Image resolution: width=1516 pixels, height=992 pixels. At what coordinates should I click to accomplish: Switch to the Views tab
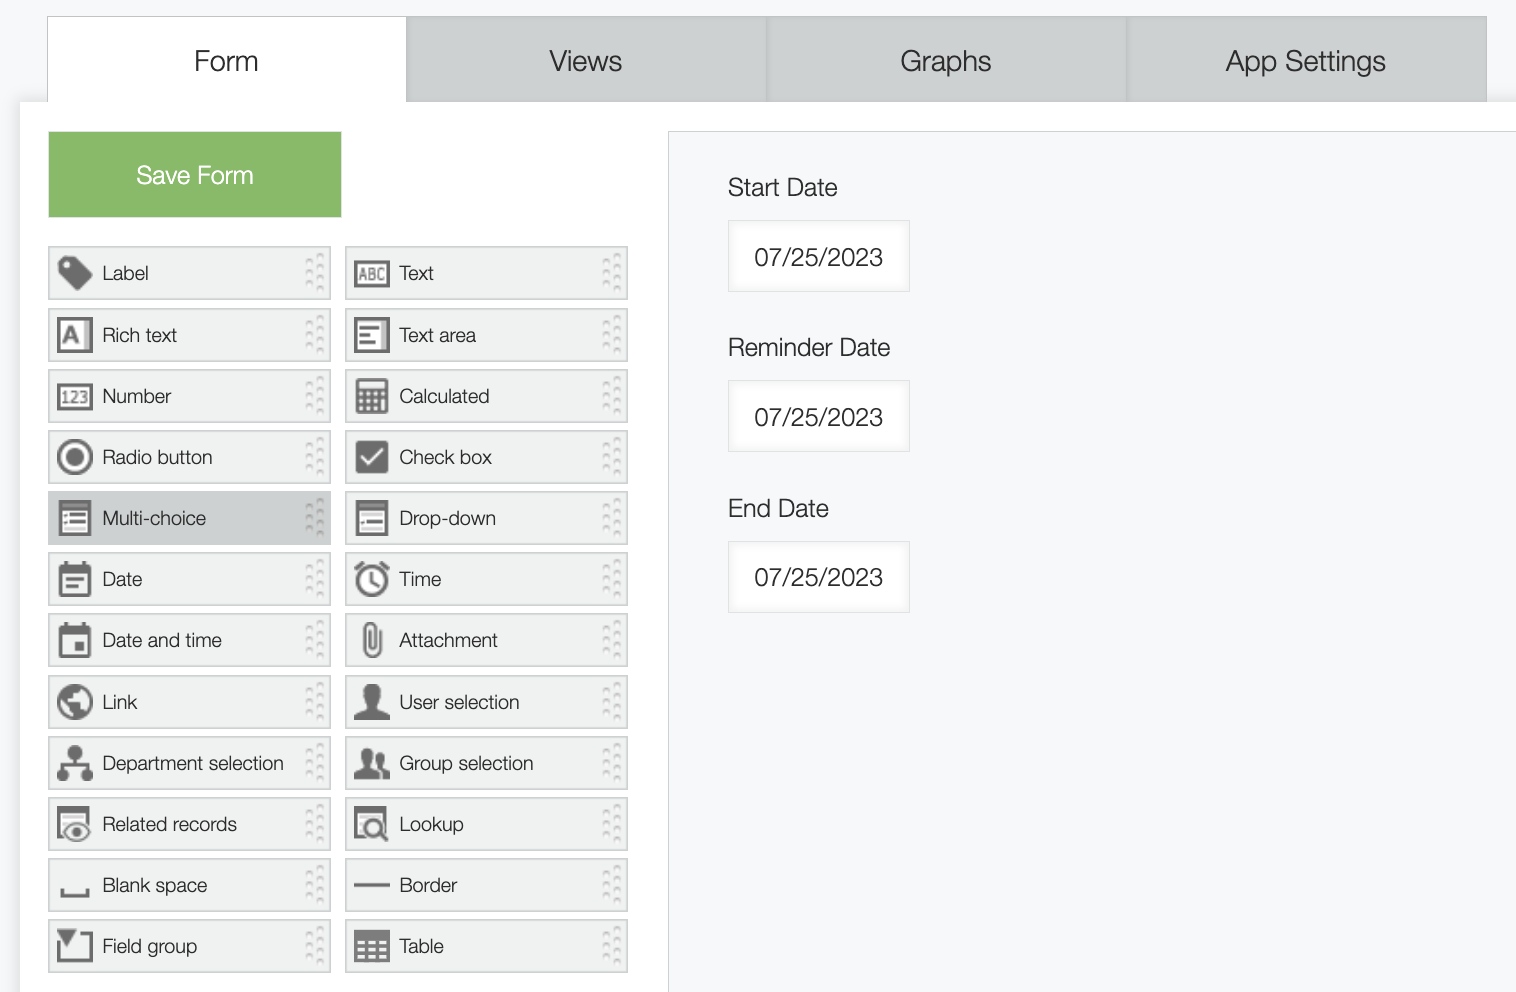586,61
